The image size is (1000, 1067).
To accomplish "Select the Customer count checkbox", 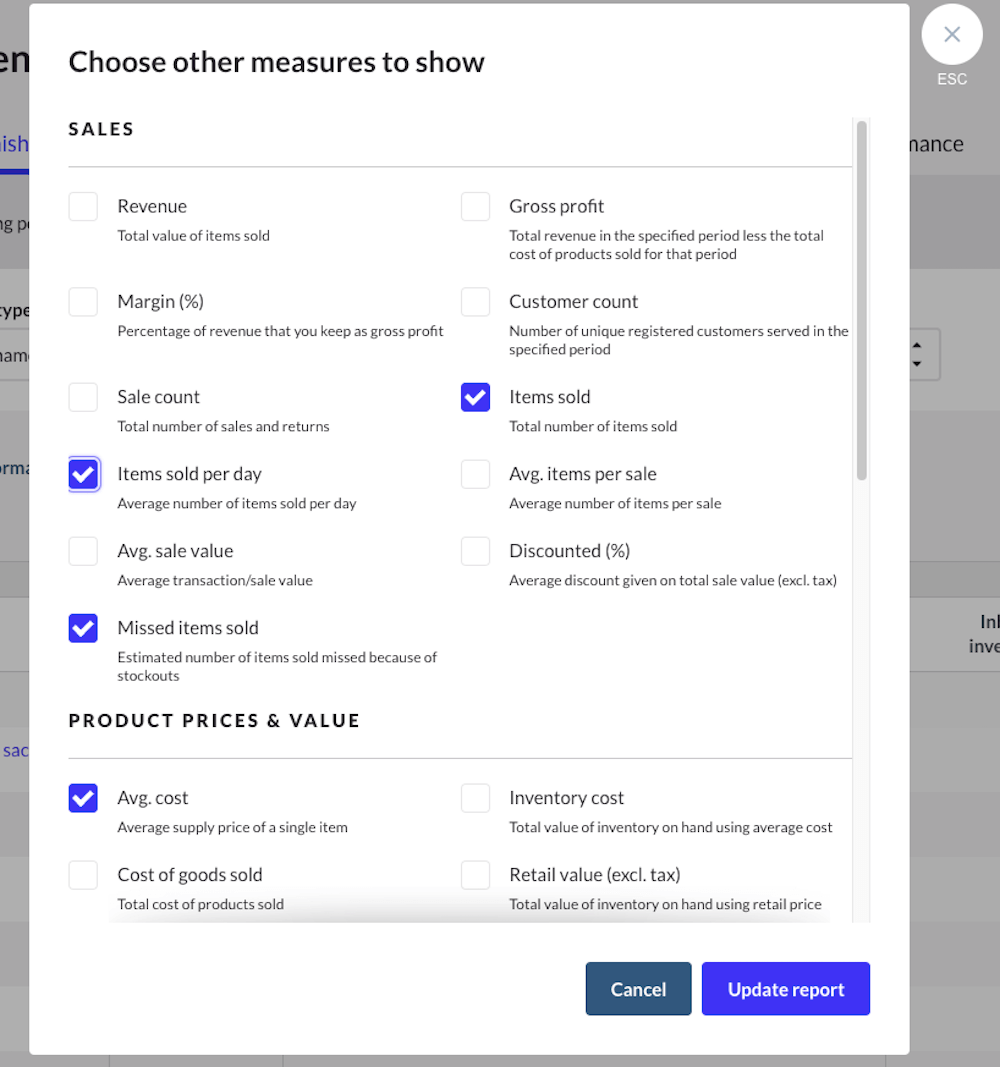I will pyautogui.click(x=476, y=302).
